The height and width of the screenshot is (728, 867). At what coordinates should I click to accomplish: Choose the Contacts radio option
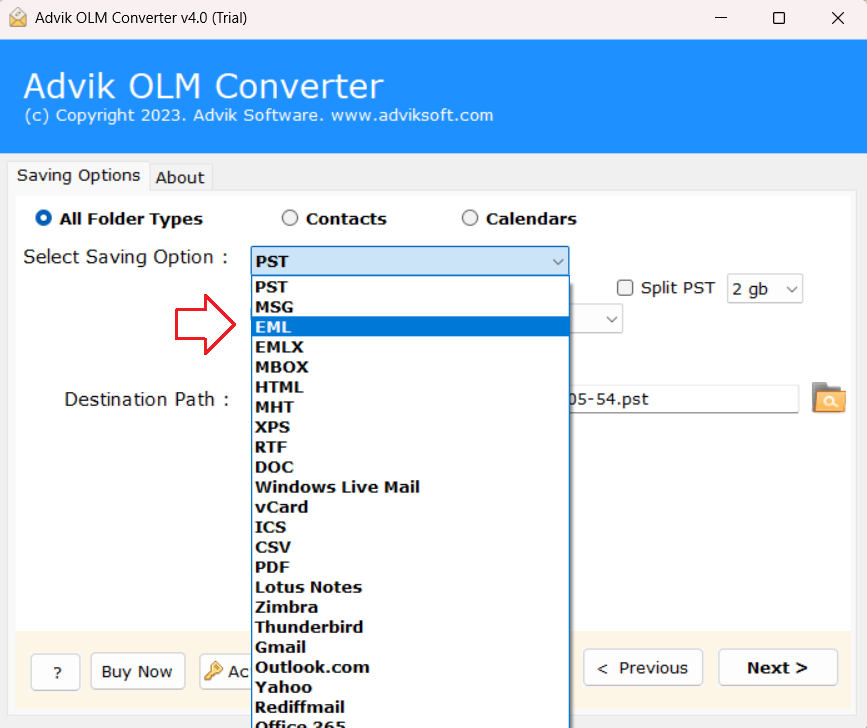[x=290, y=218]
